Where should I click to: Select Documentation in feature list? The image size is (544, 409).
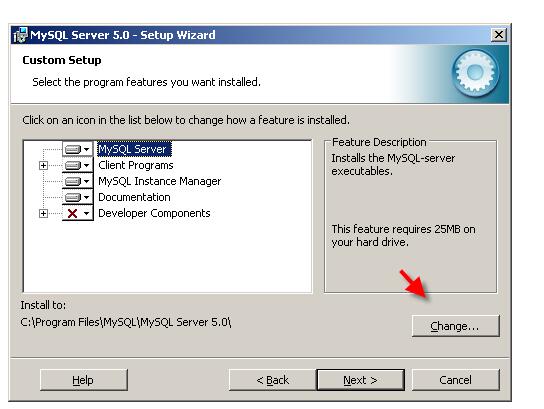[x=134, y=197]
